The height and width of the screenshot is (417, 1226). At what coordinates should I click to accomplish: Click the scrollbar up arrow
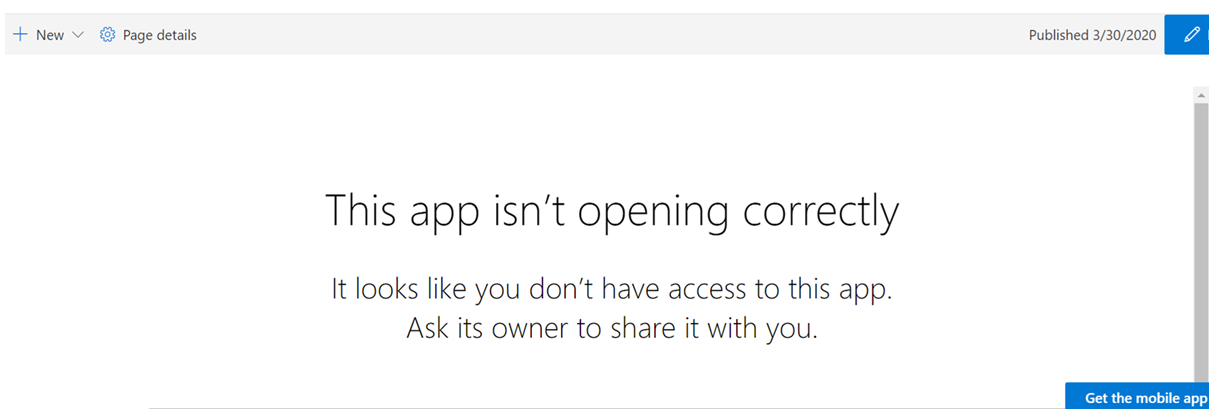click(x=1201, y=95)
